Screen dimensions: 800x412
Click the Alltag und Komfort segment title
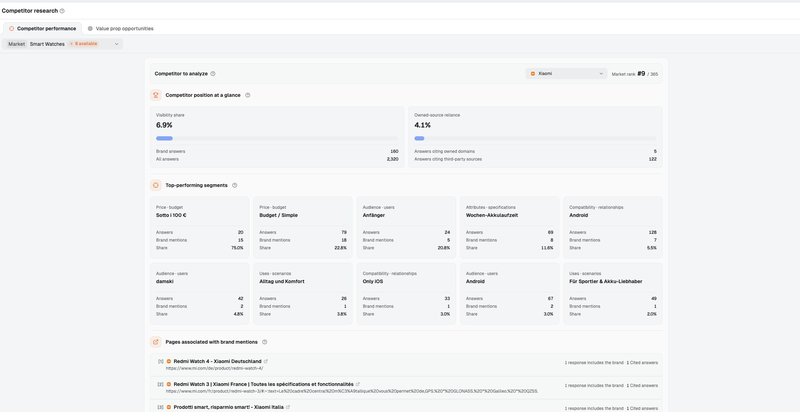(x=282, y=281)
